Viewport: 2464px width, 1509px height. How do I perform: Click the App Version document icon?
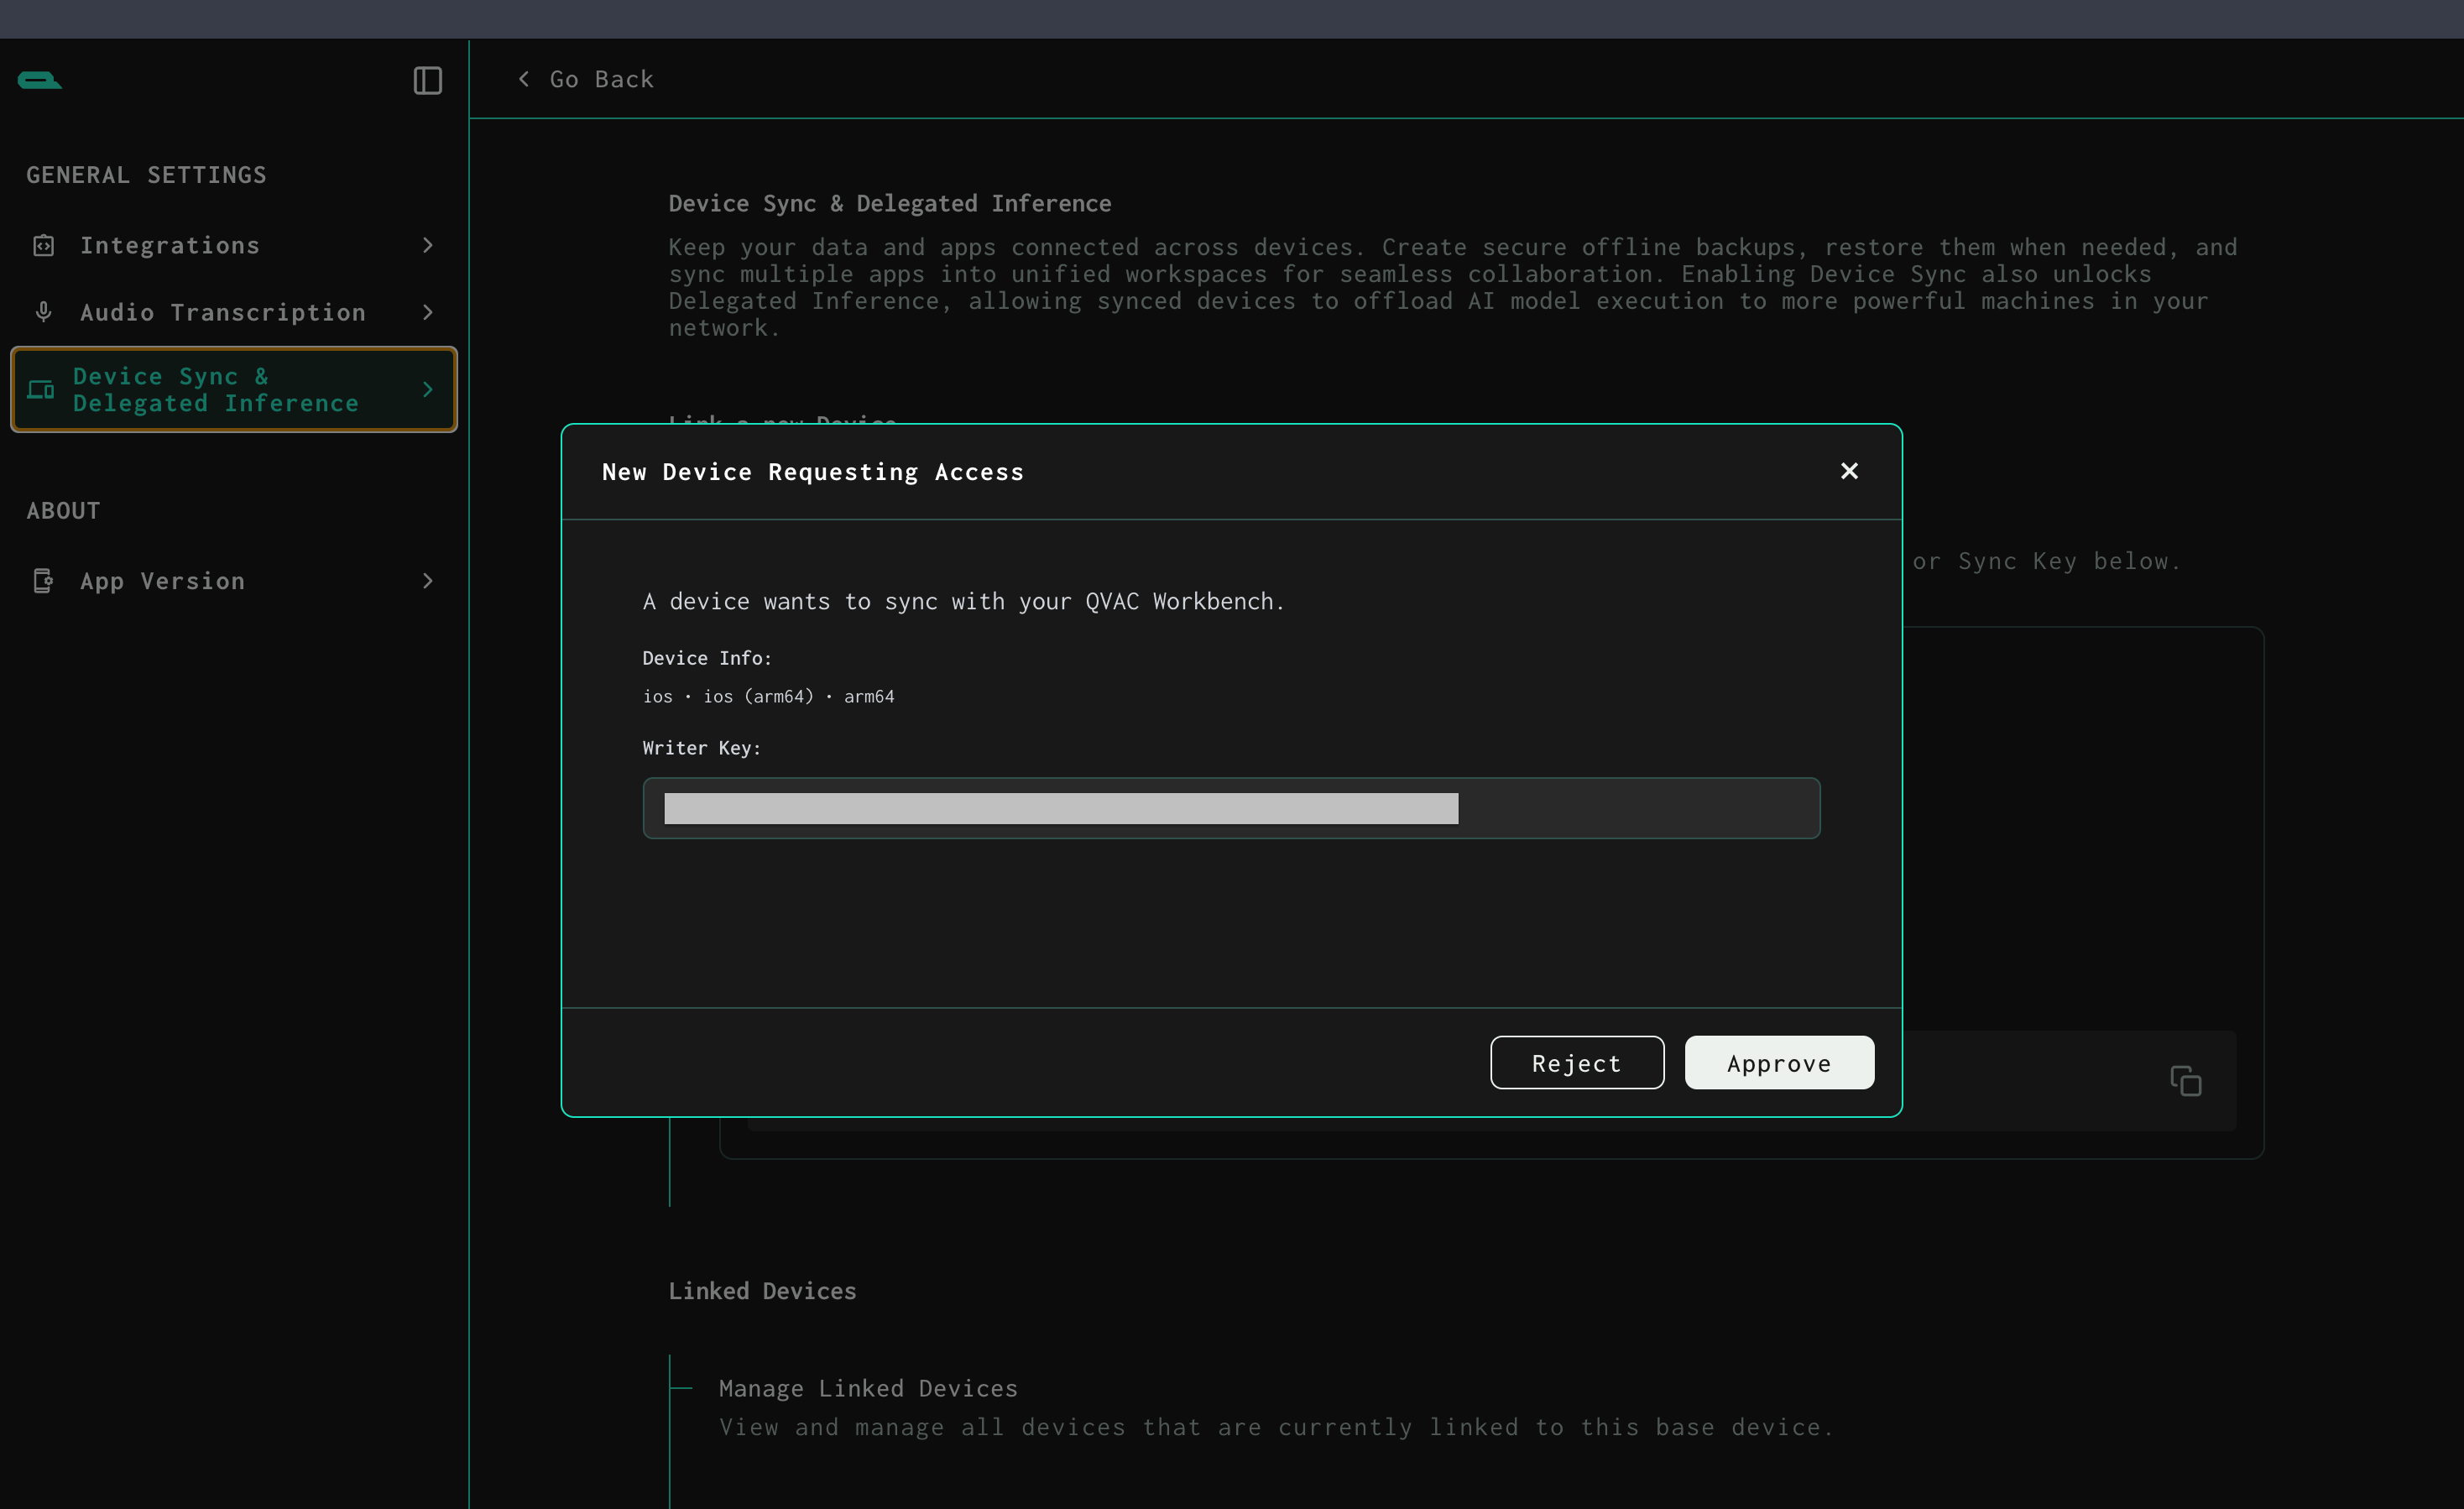point(43,581)
